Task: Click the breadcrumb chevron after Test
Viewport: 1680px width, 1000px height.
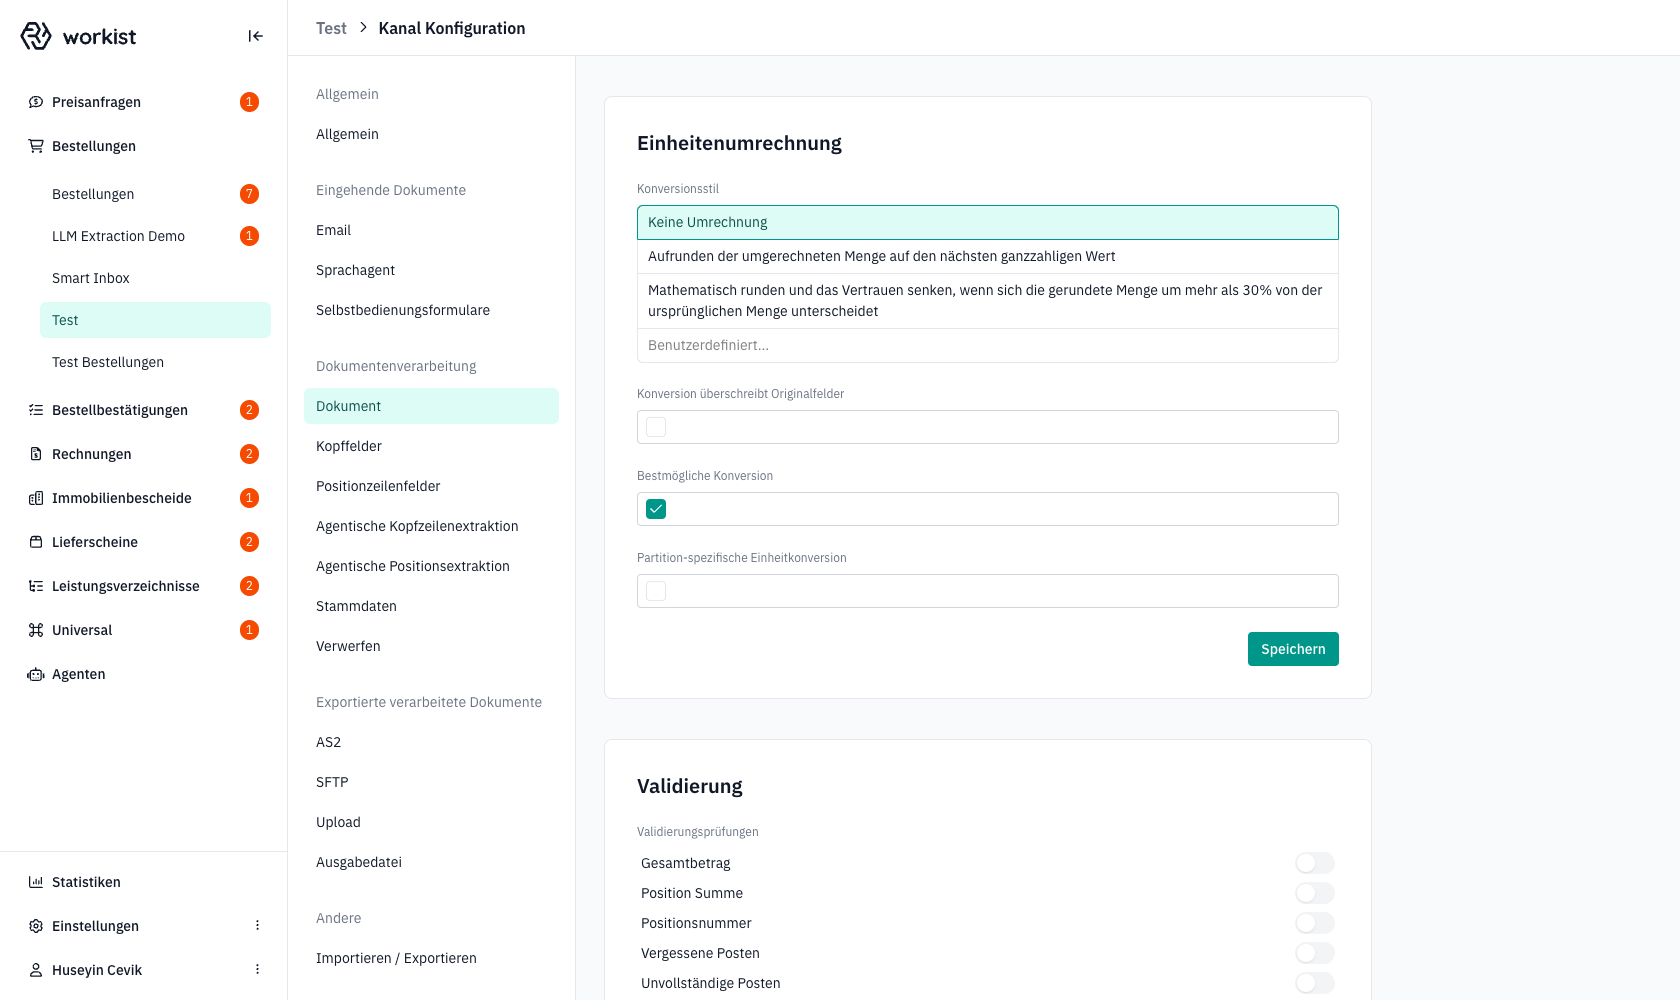Action: pos(363,28)
